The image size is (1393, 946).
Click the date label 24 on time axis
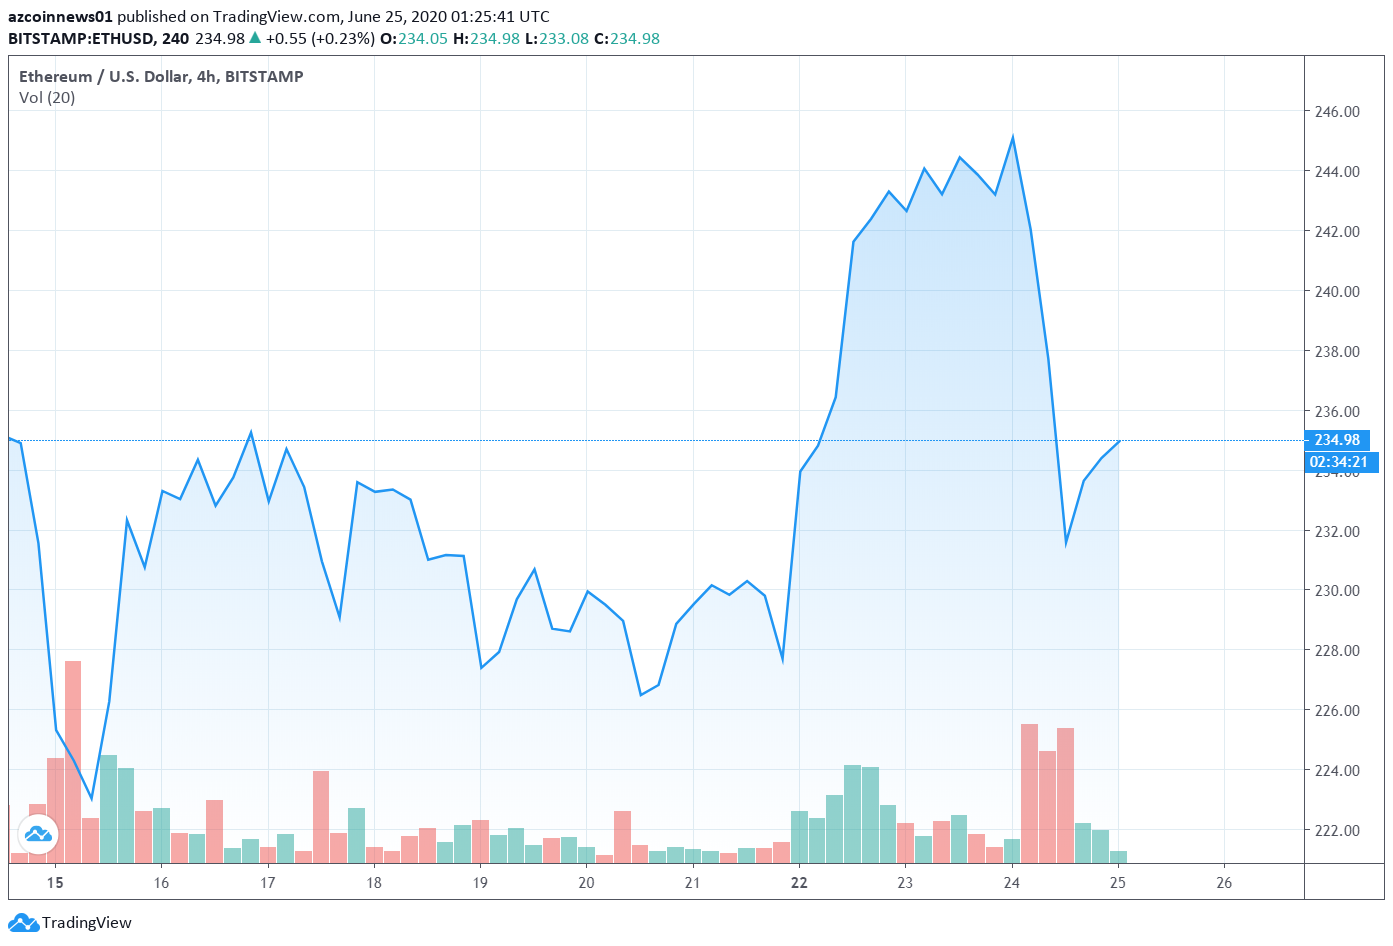coord(1011,882)
